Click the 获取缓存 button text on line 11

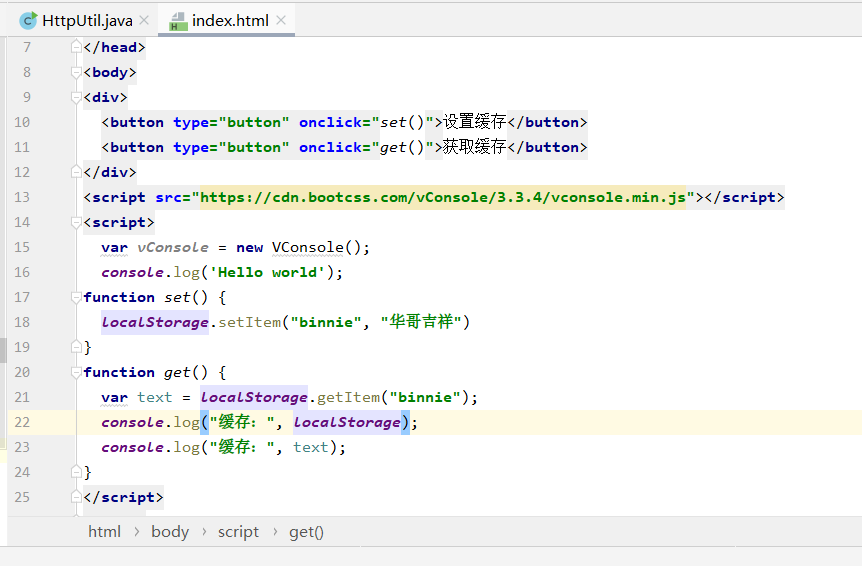tap(474, 147)
